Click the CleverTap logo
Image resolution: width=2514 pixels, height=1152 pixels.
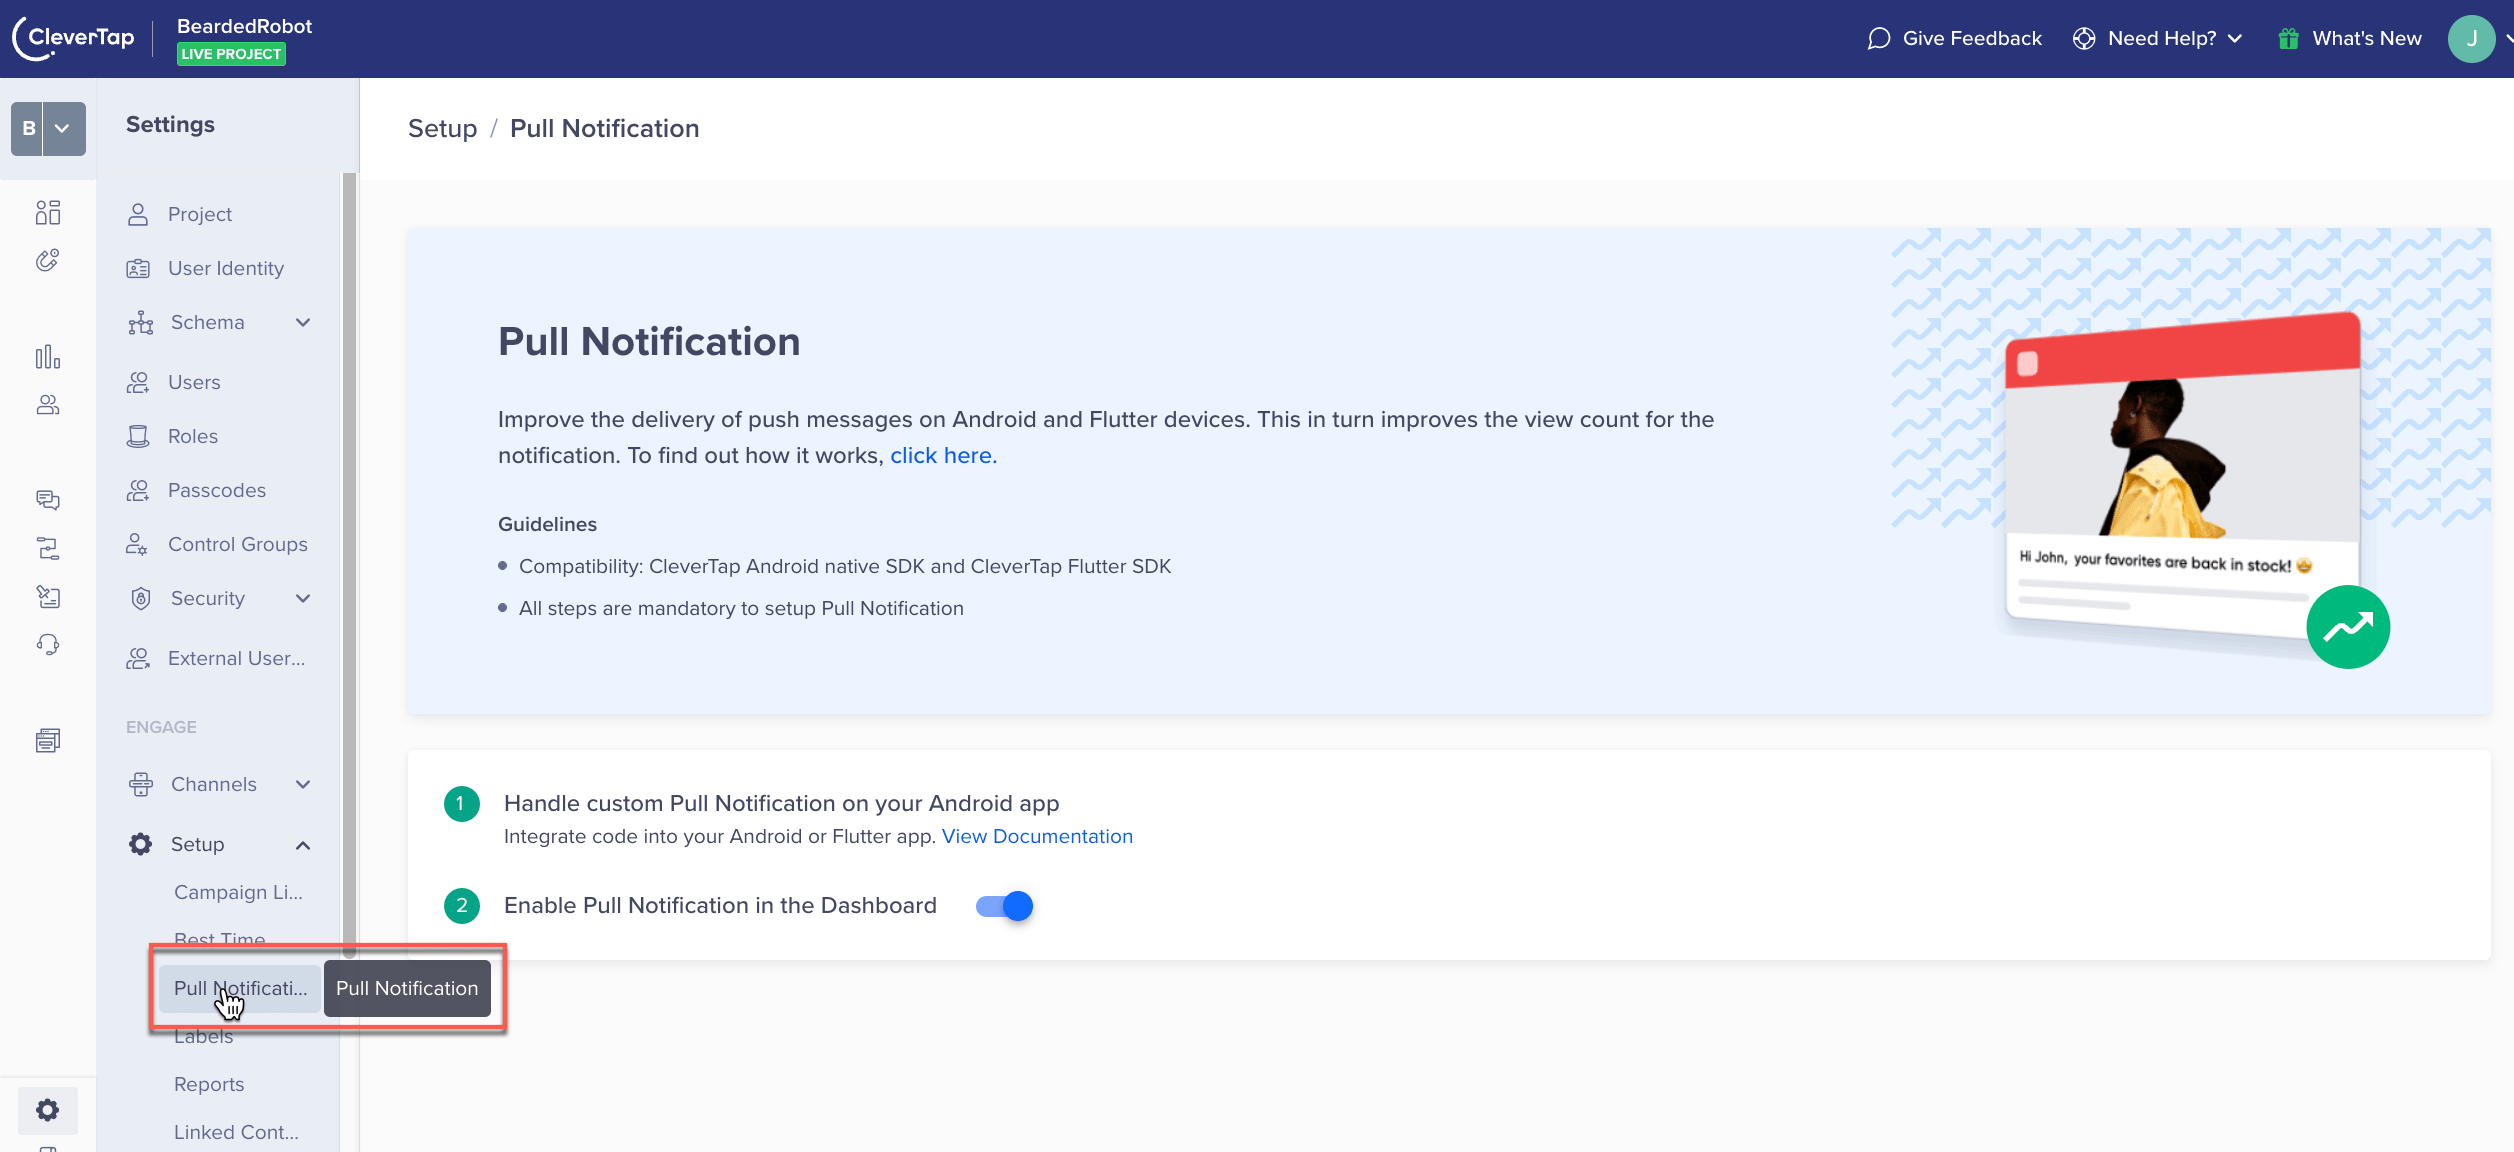click(x=74, y=38)
